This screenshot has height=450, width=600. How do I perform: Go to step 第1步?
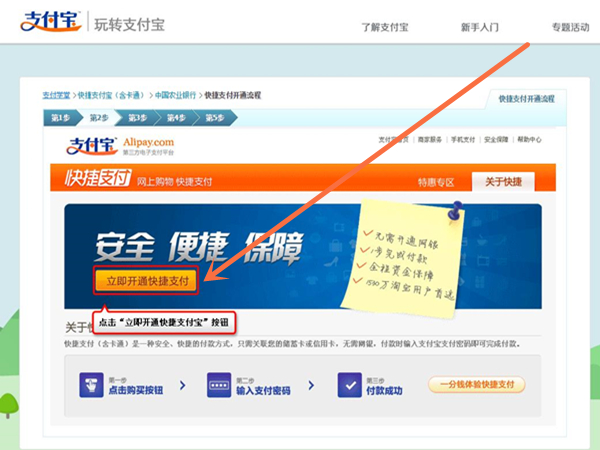61,118
